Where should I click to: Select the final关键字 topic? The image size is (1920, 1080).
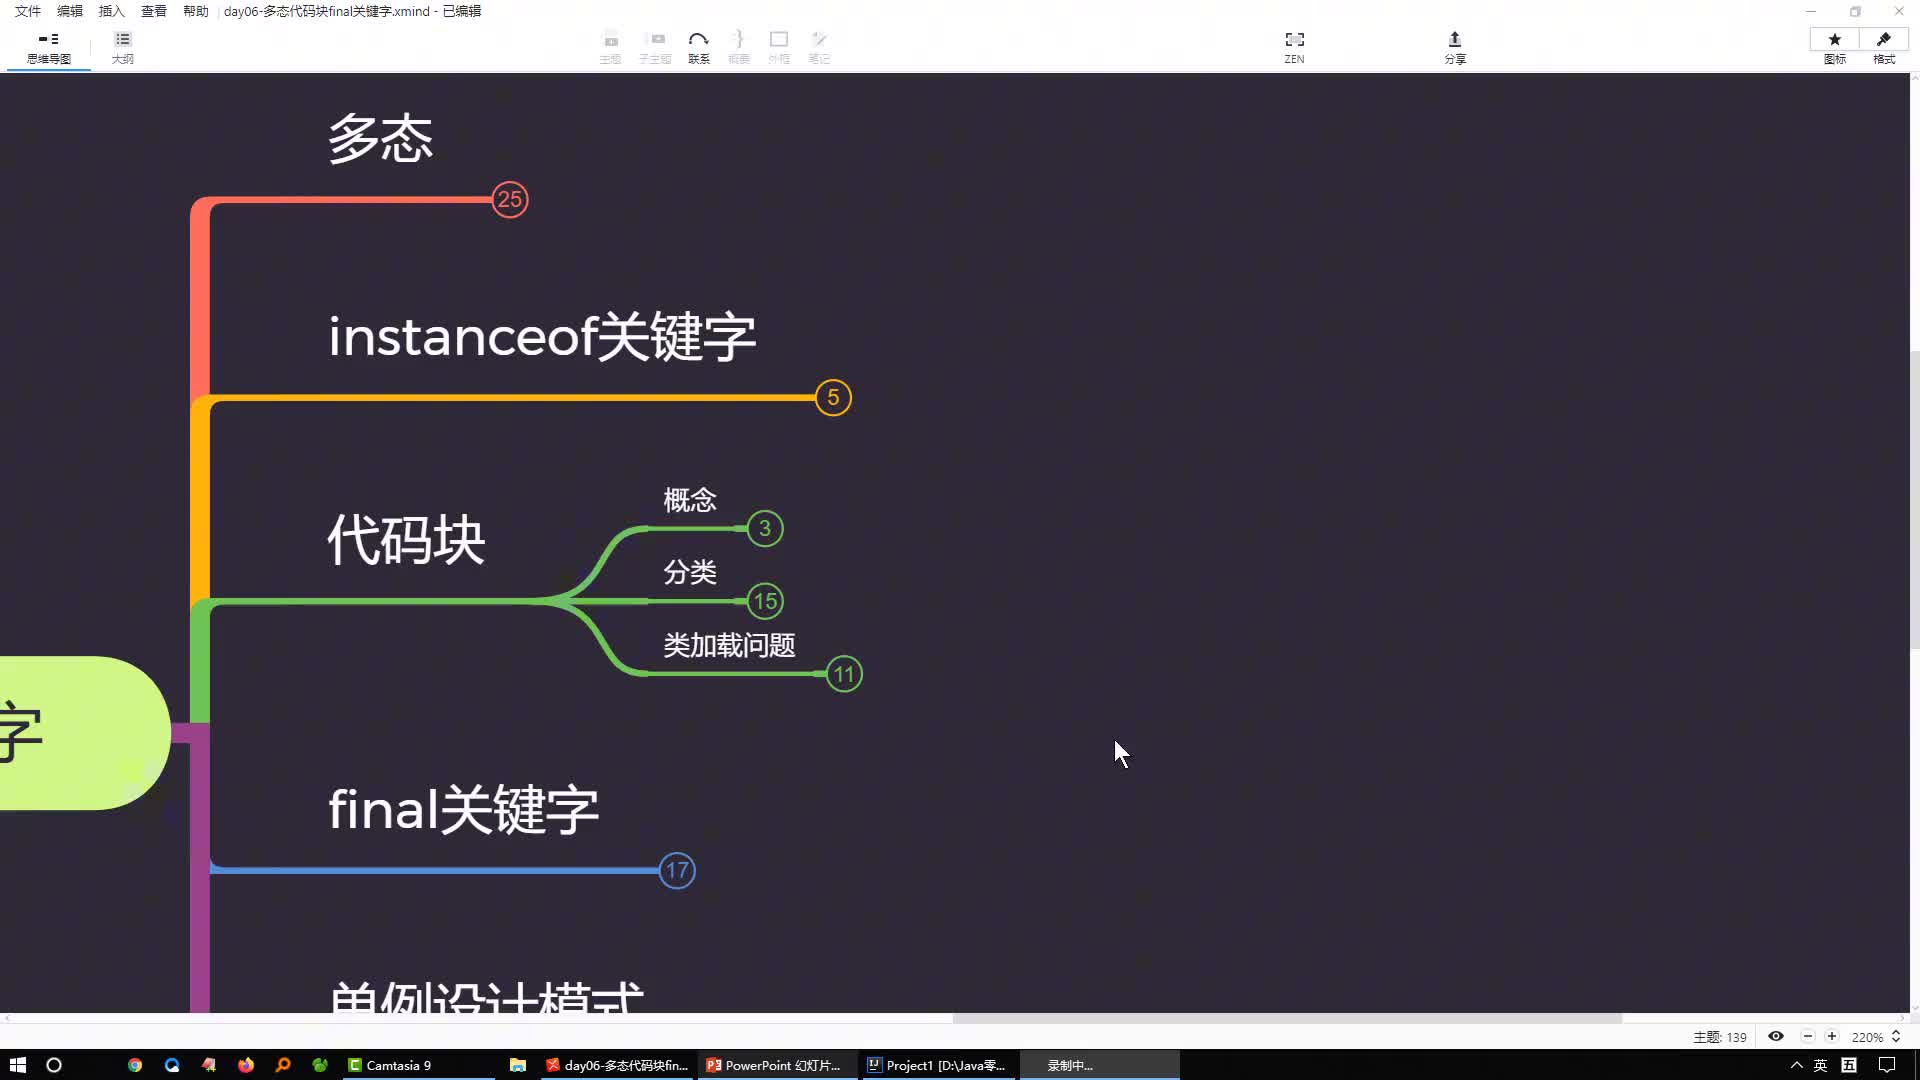tap(463, 809)
